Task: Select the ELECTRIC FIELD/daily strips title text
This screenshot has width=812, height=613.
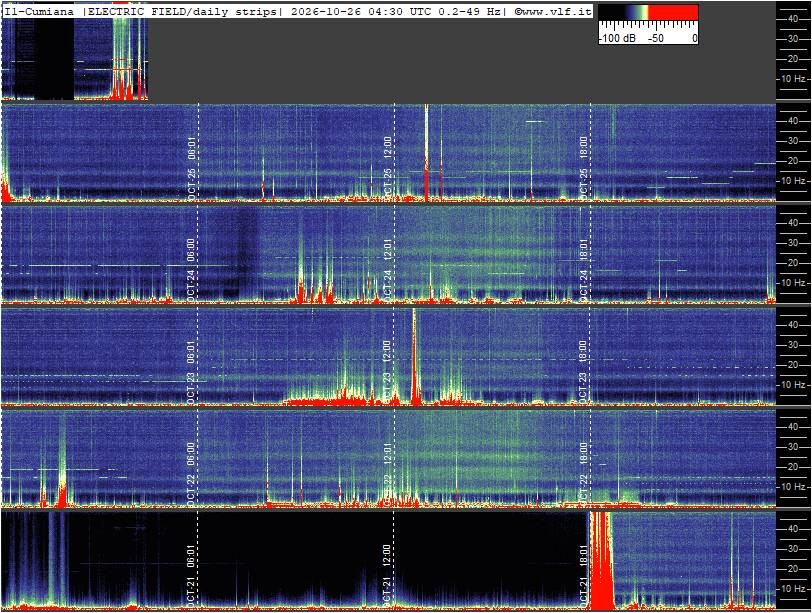Action: click(183, 11)
